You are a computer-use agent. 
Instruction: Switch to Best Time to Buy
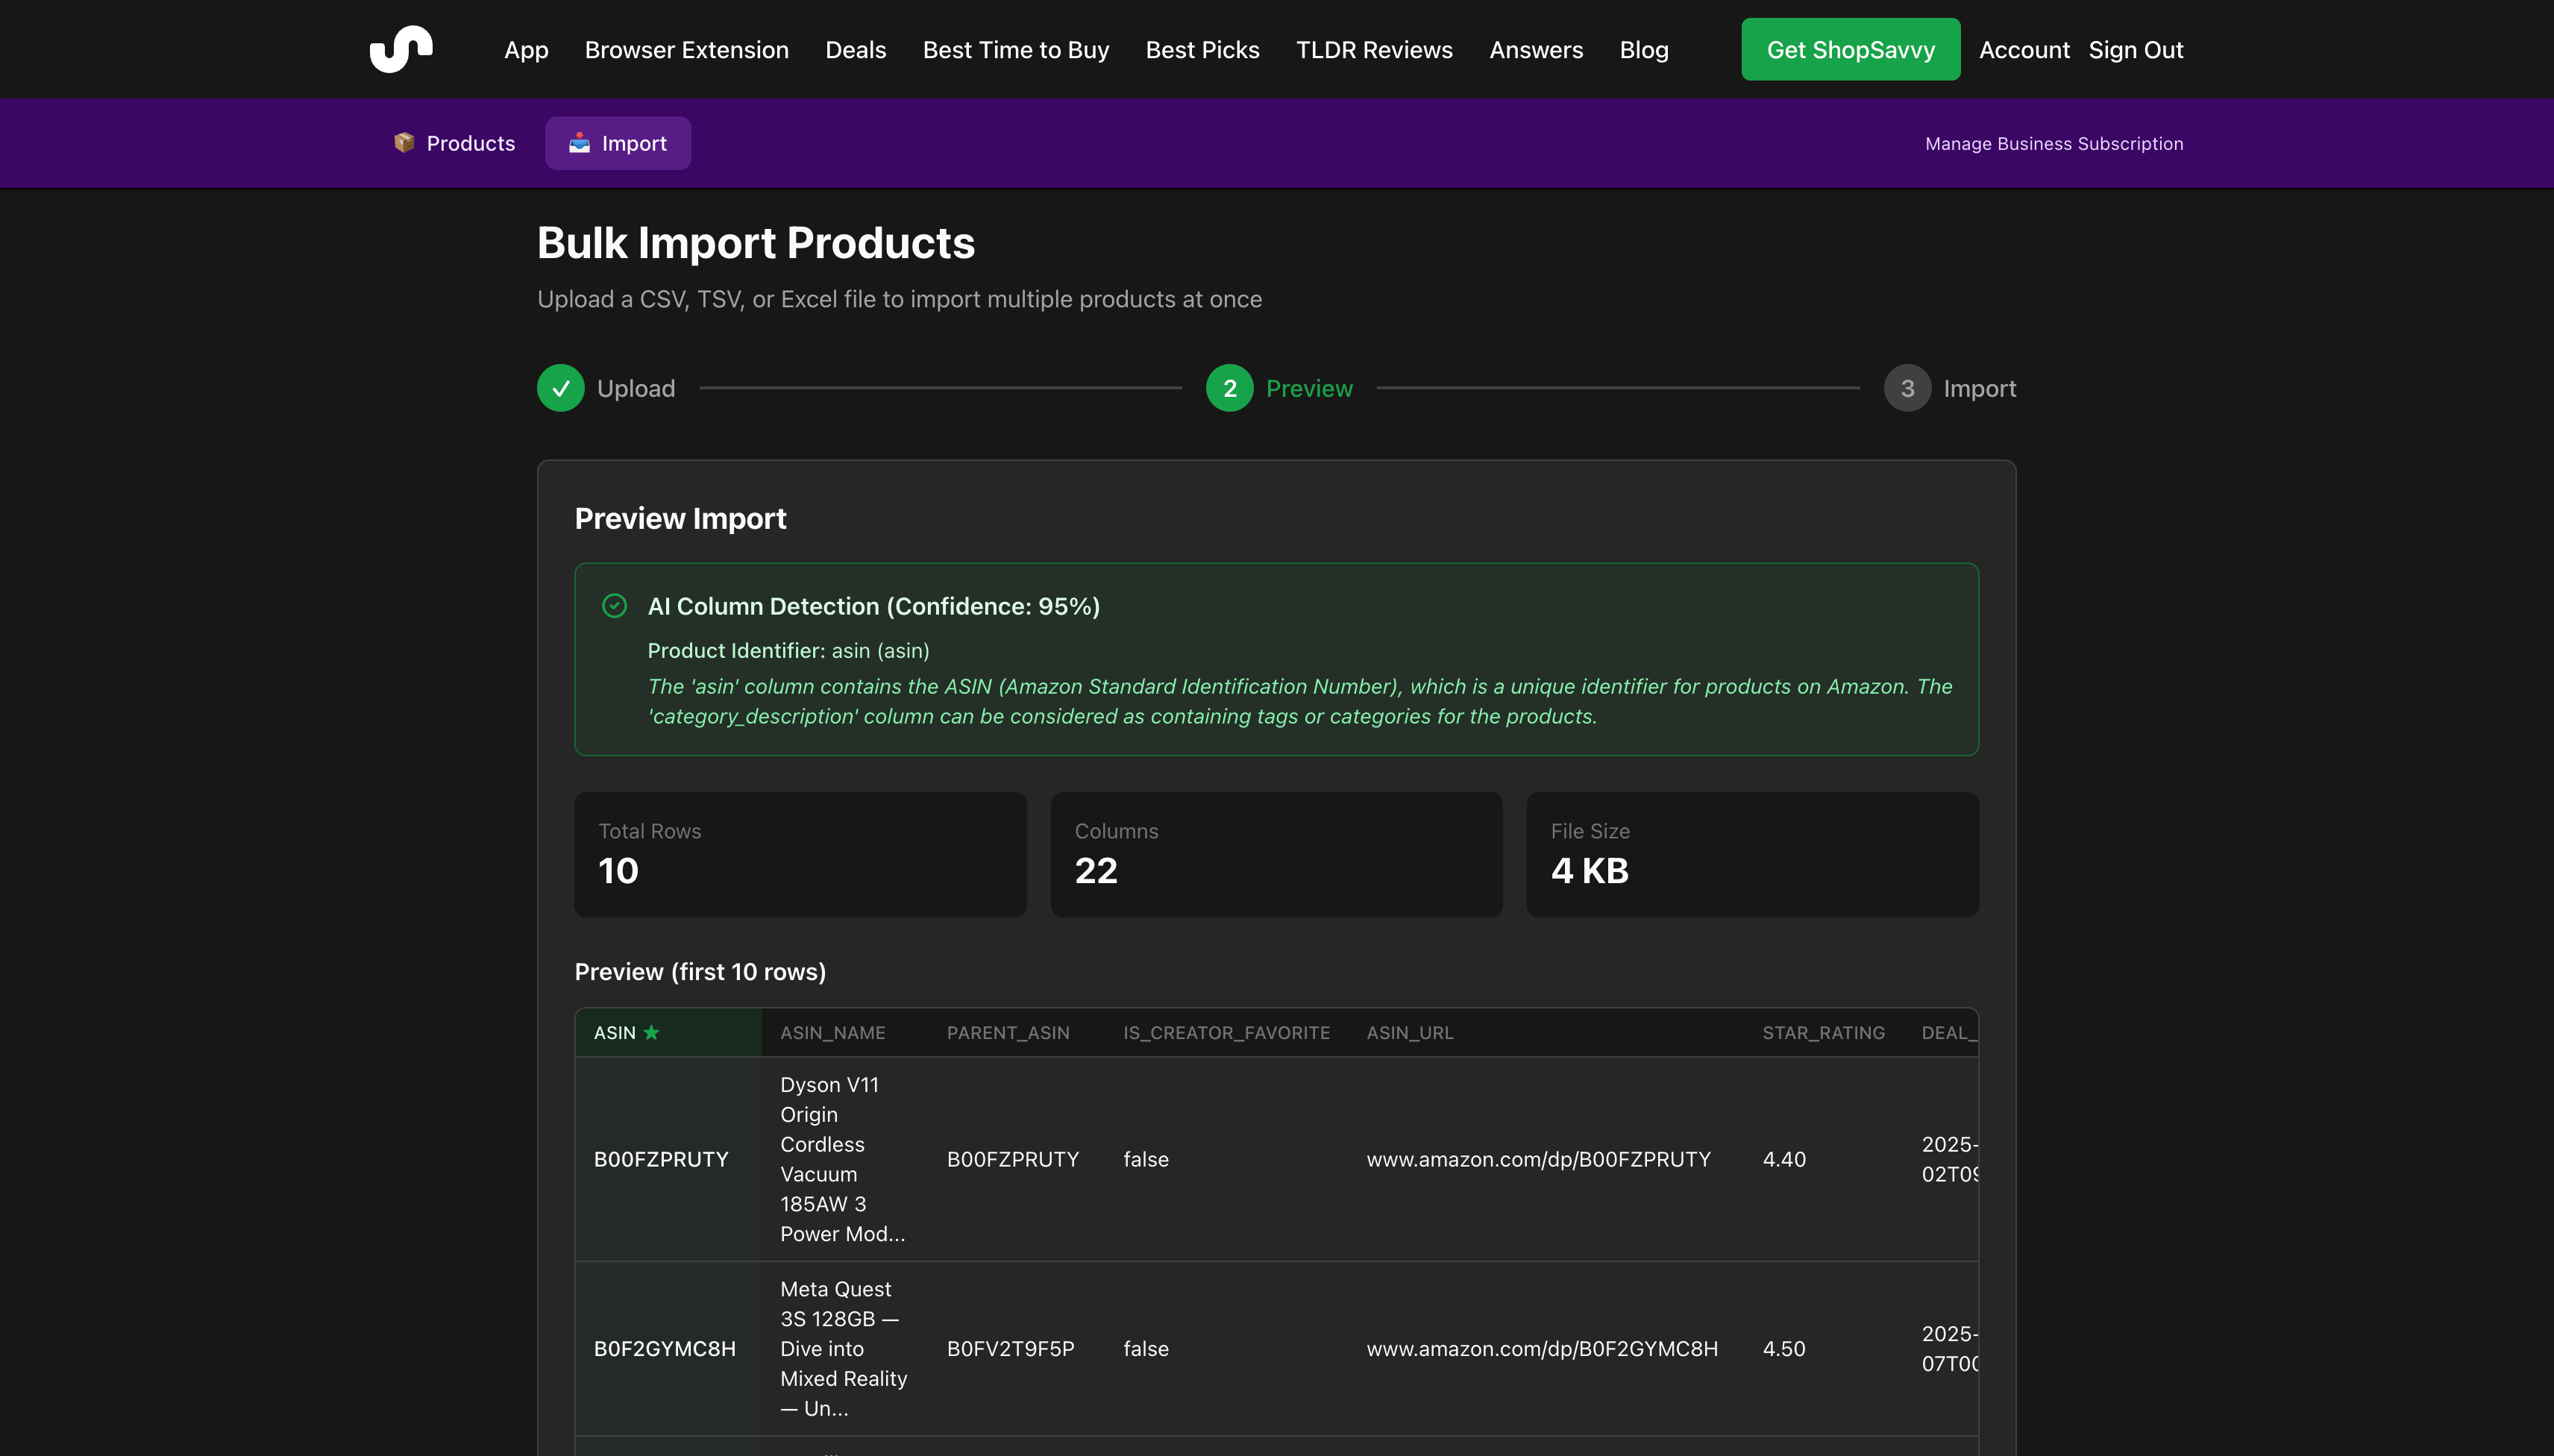(x=1015, y=49)
